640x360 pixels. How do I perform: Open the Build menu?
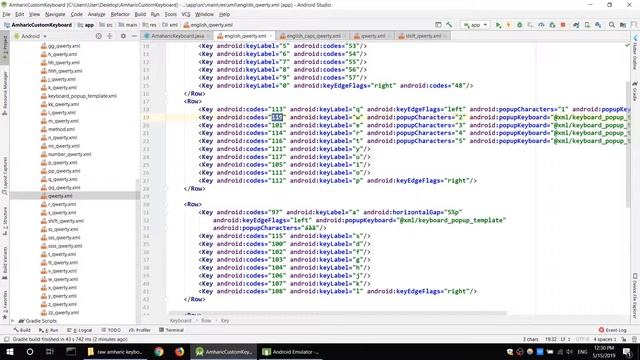pos(140,14)
